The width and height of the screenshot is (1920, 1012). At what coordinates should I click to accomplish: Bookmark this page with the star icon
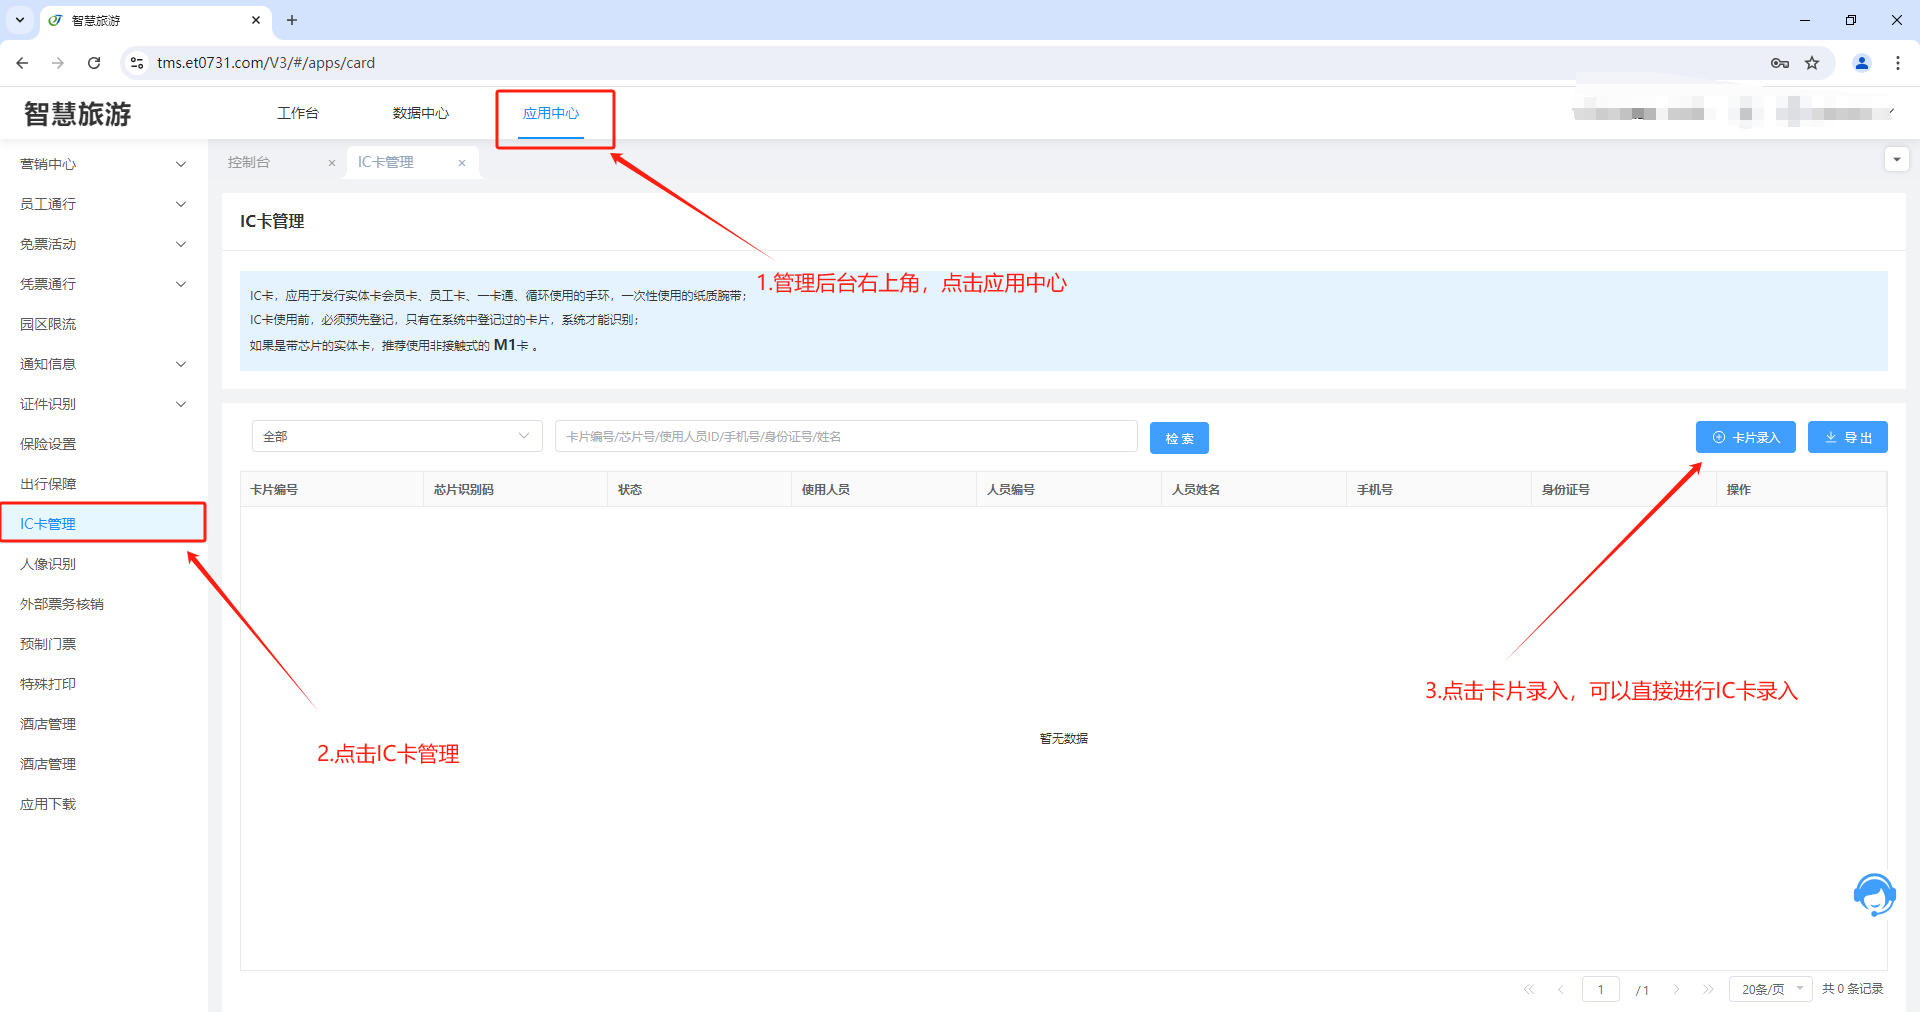click(1812, 63)
